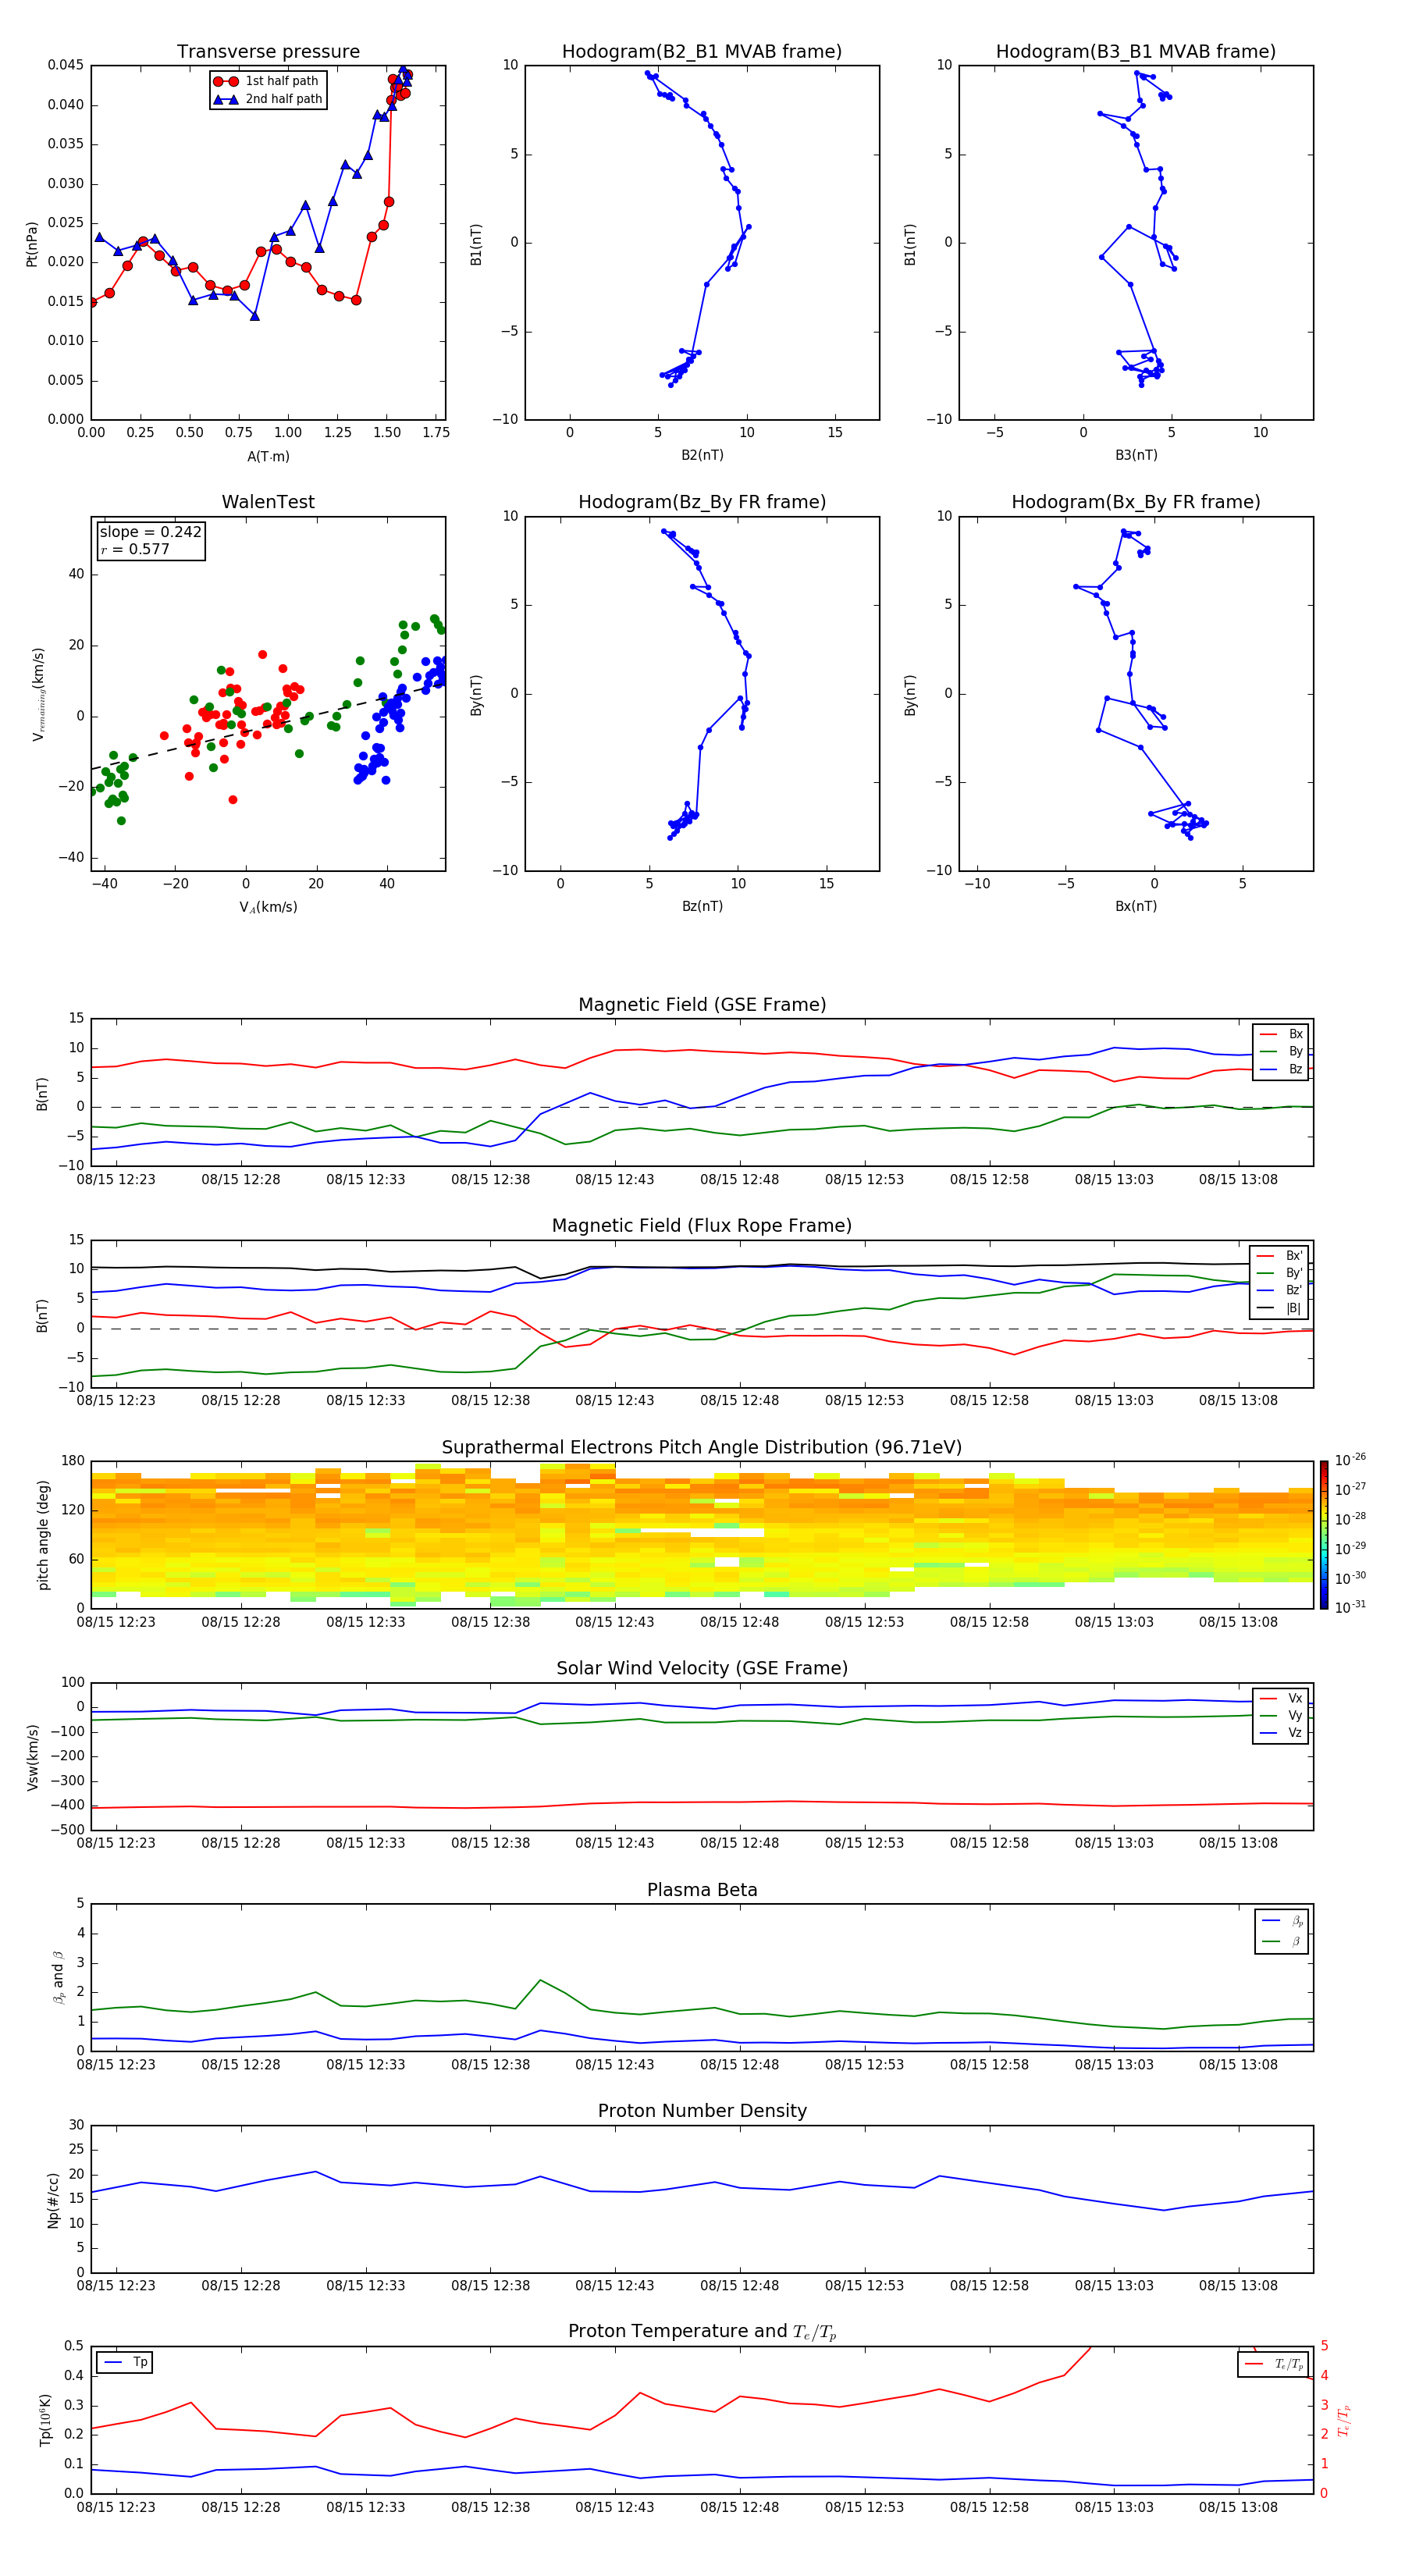The image size is (1405, 2576).
Task: Click the pitch angle spectrogram colorbar
Action: 1324,1534
